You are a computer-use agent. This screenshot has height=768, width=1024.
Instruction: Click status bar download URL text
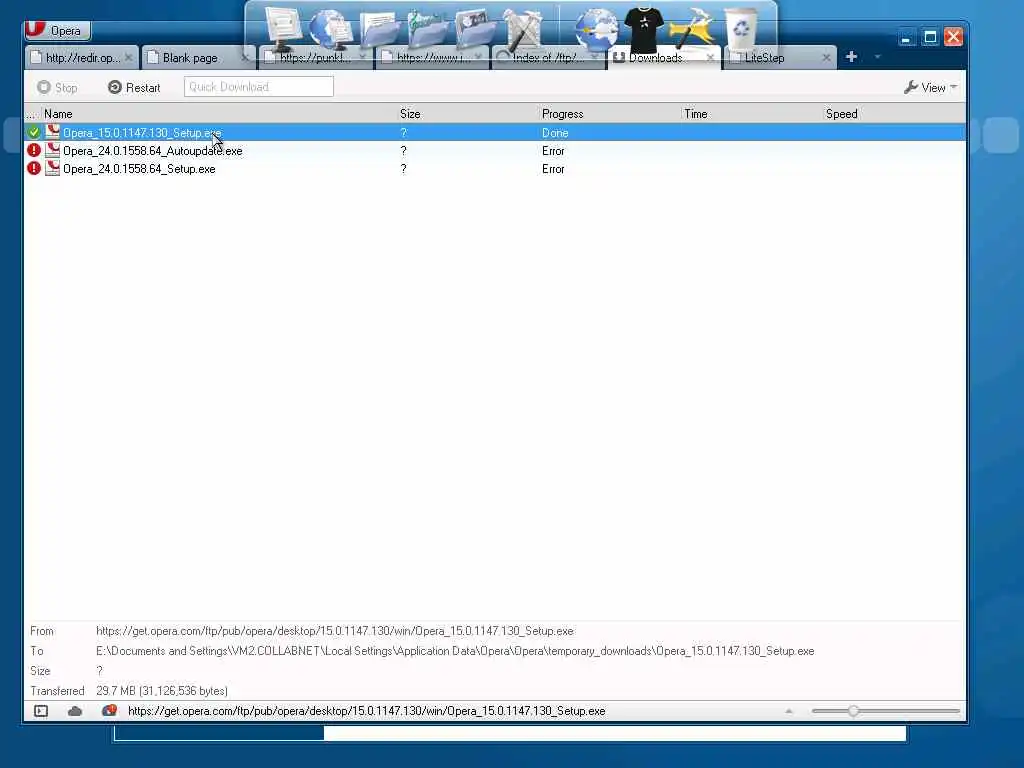[x=366, y=711]
